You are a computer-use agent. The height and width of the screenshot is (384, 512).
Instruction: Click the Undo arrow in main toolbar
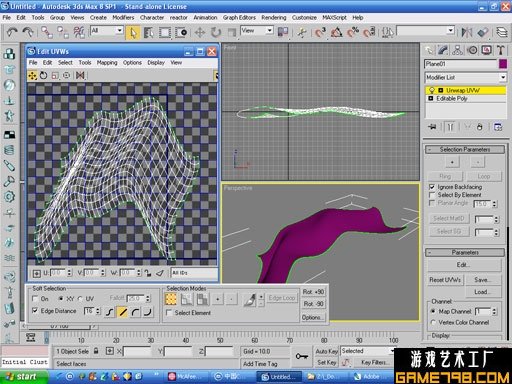12,32
